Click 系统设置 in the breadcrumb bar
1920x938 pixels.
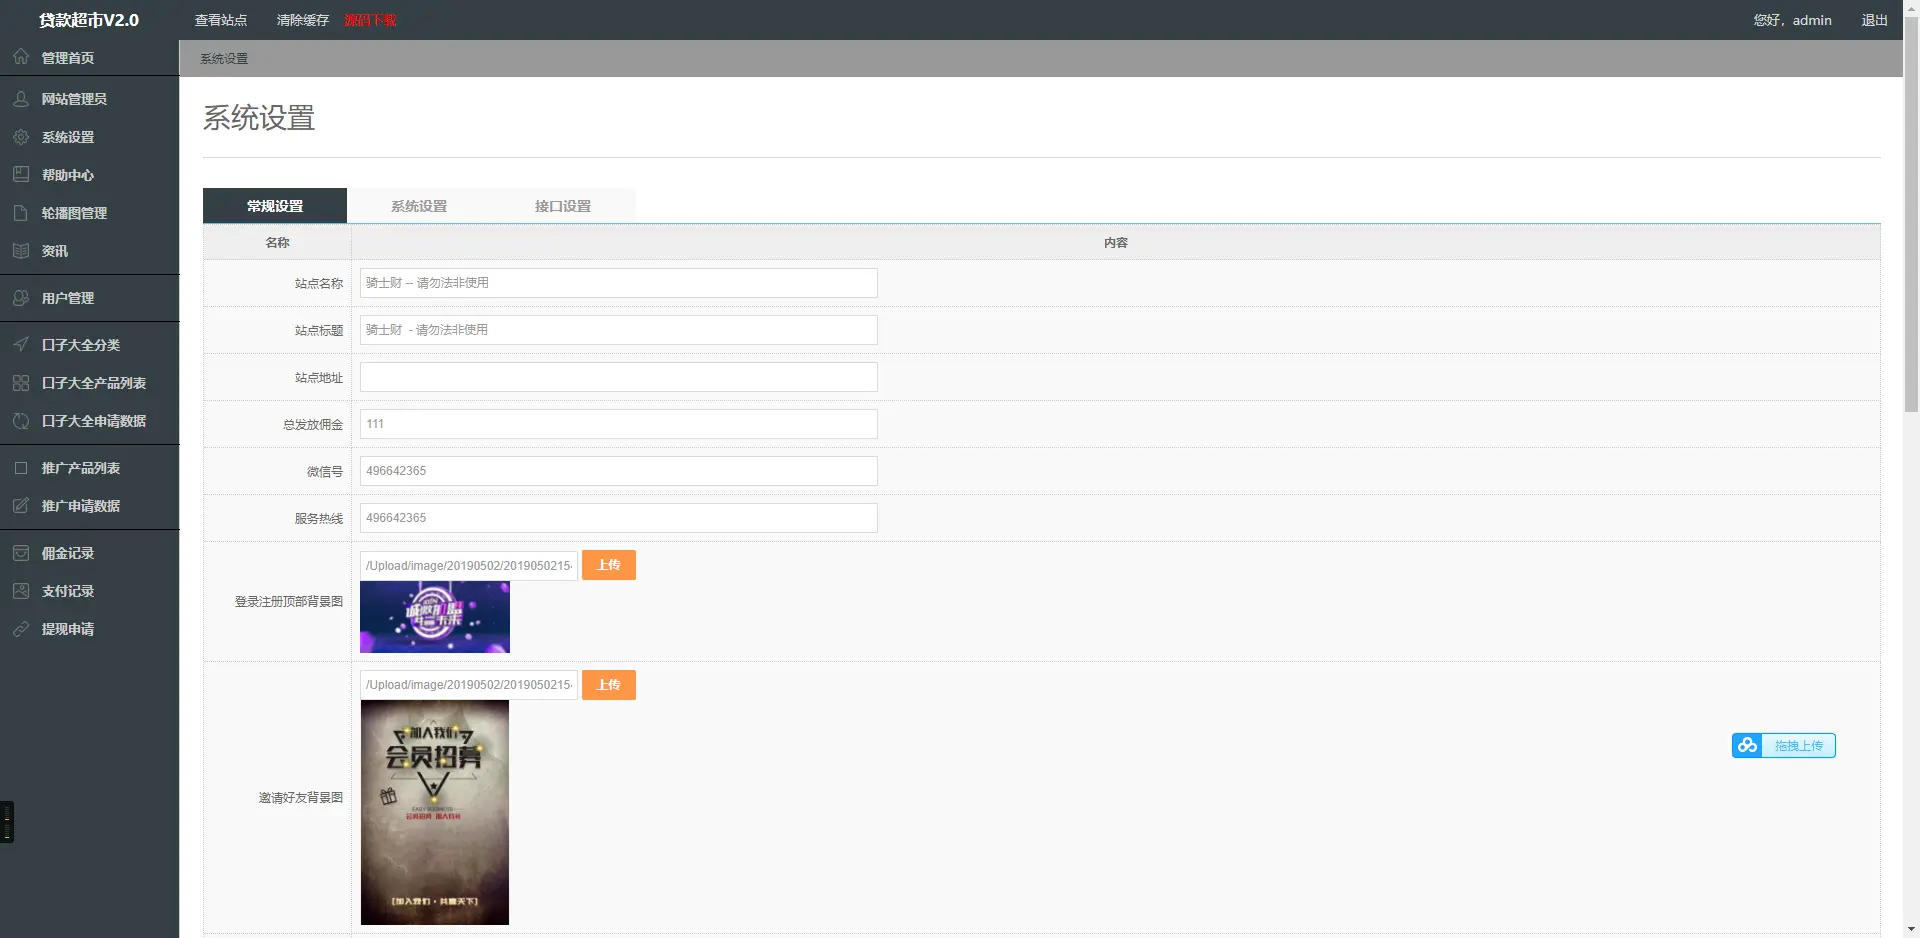pos(224,59)
